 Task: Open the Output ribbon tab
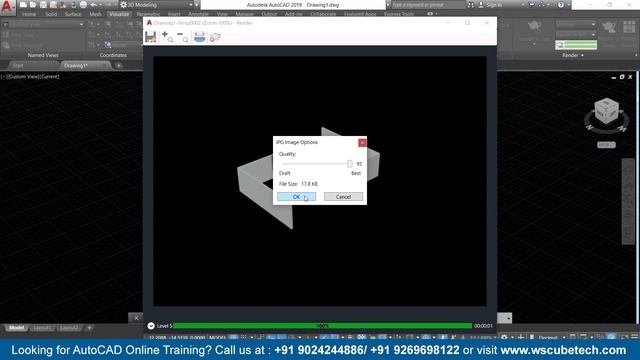pos(269,14)
